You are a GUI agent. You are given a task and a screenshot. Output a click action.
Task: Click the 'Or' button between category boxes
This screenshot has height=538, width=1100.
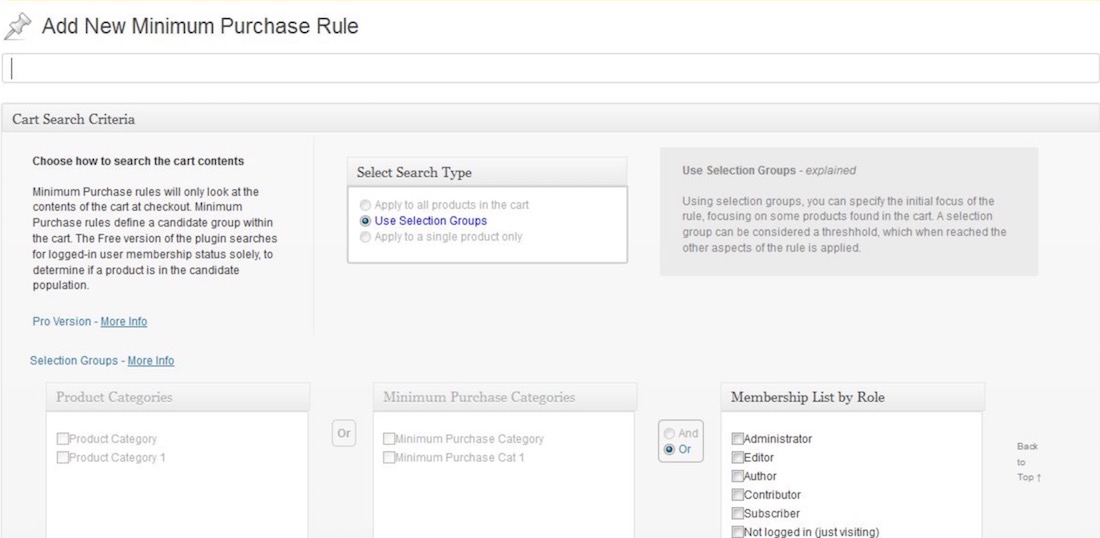(344, 433)
